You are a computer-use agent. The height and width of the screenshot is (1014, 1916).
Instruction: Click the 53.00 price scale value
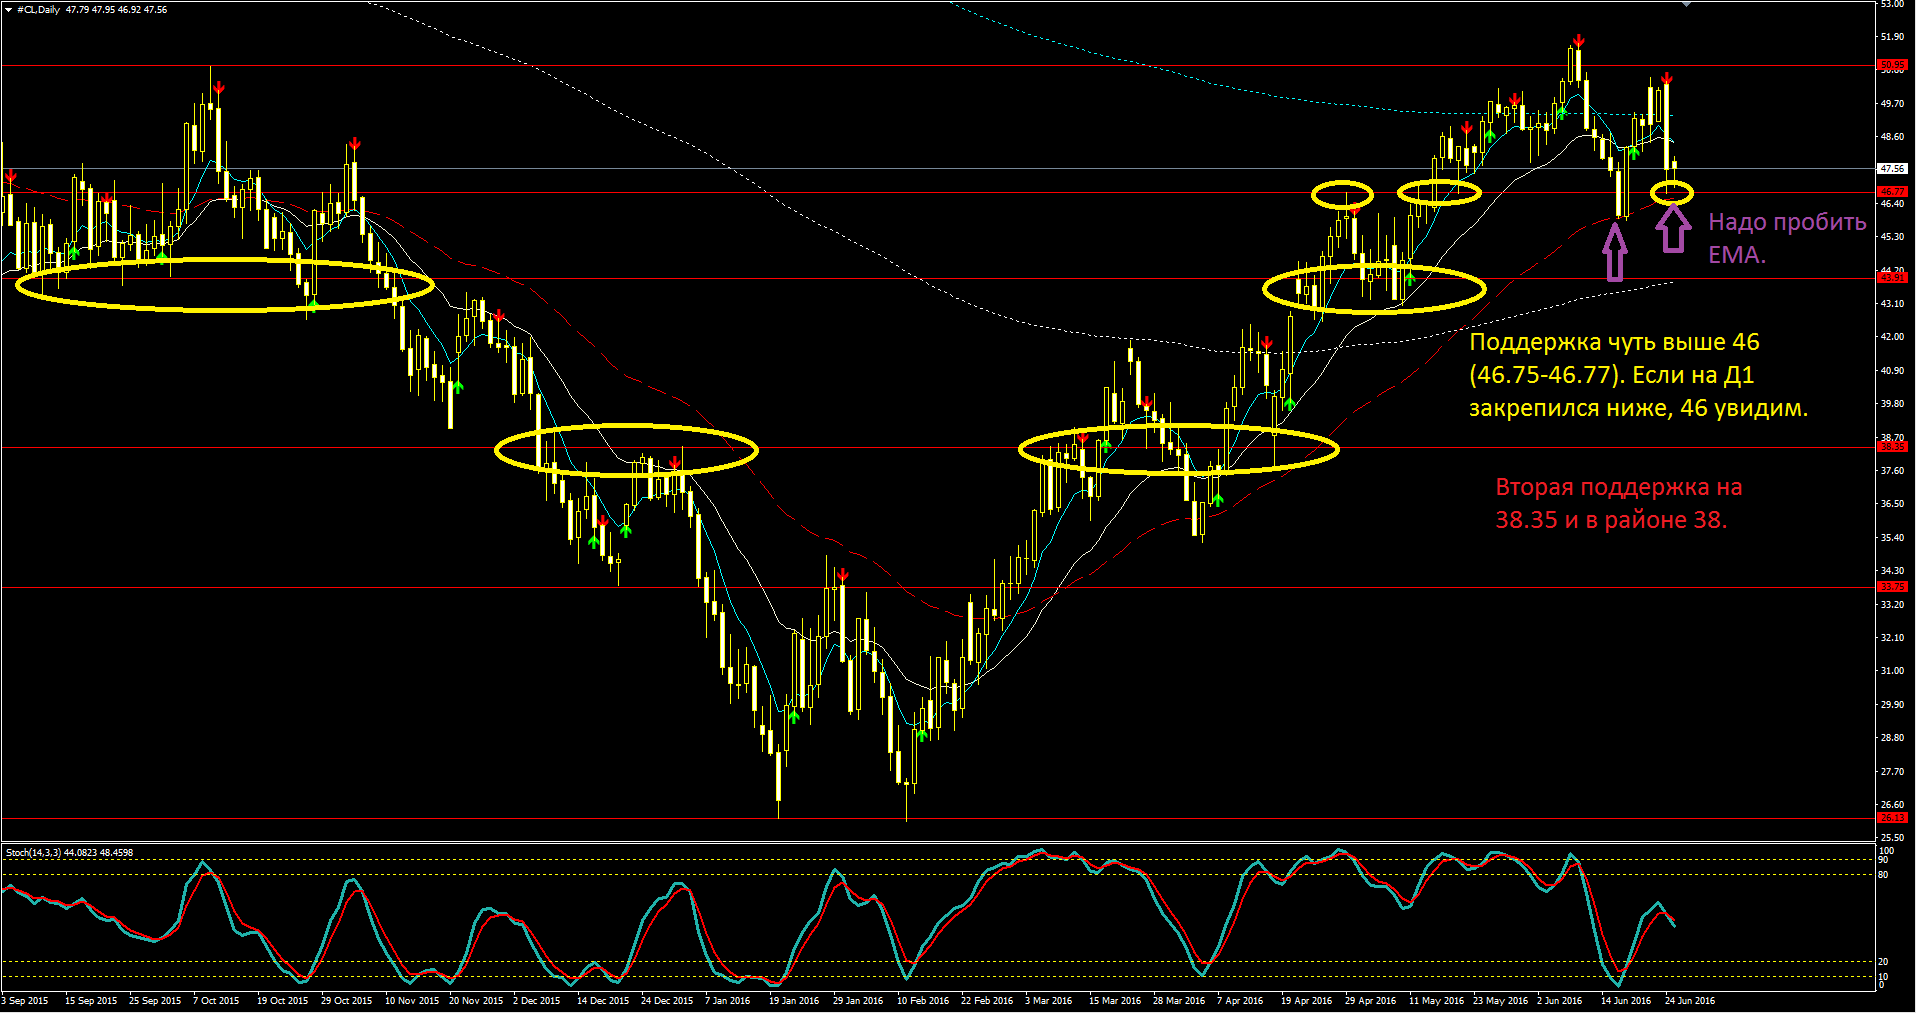[x=1892, y=4]
